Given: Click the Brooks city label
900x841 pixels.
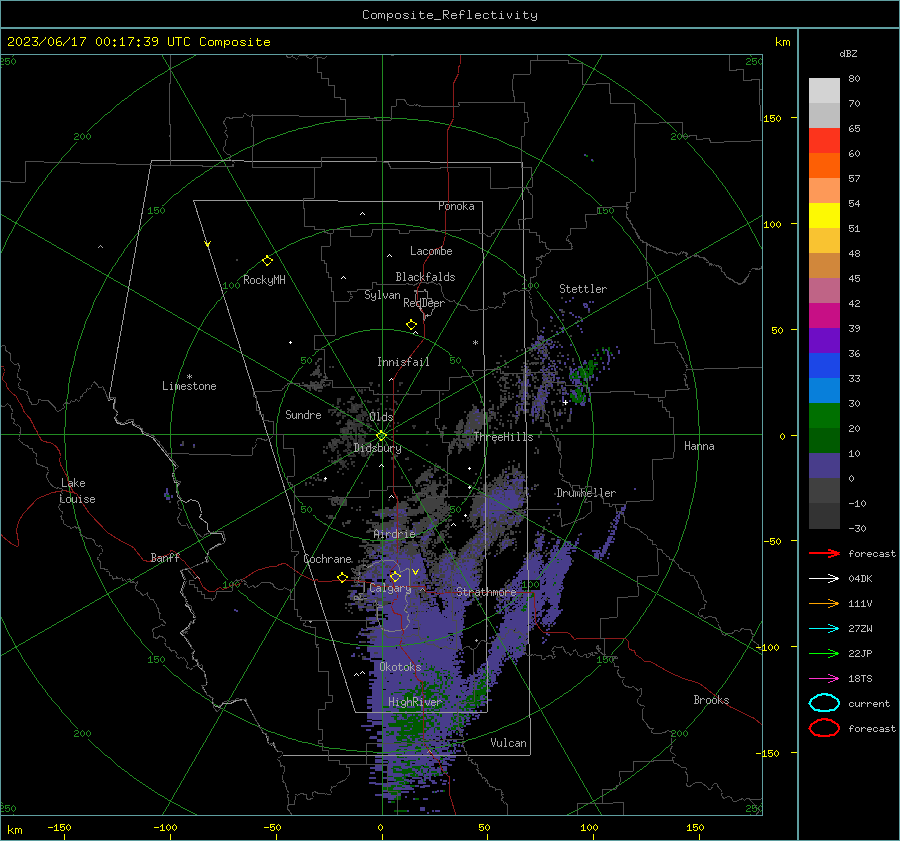Looking at the screenshot, I should [711, 700].
